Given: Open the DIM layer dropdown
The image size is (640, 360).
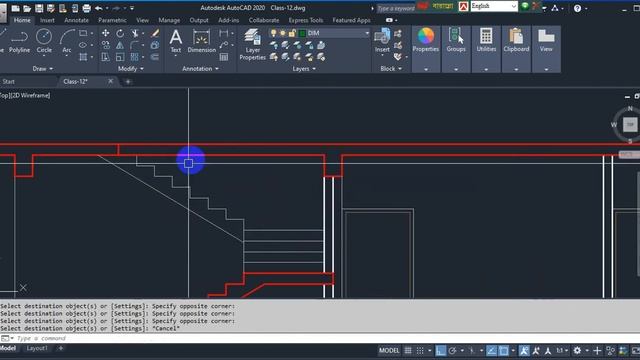Looking at the screenshot, I should [x=367, y=33].
